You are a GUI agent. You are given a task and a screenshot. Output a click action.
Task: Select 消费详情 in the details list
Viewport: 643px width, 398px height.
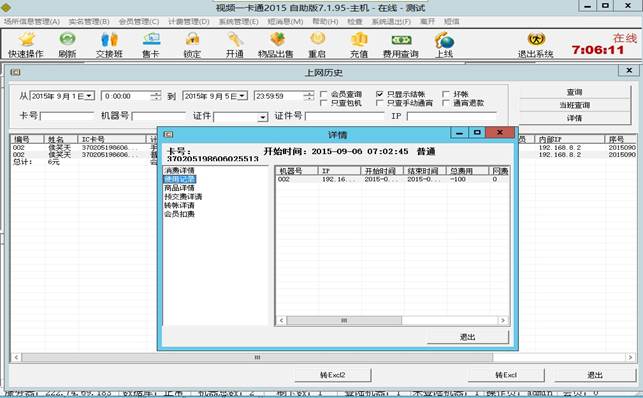pos(179,170)
